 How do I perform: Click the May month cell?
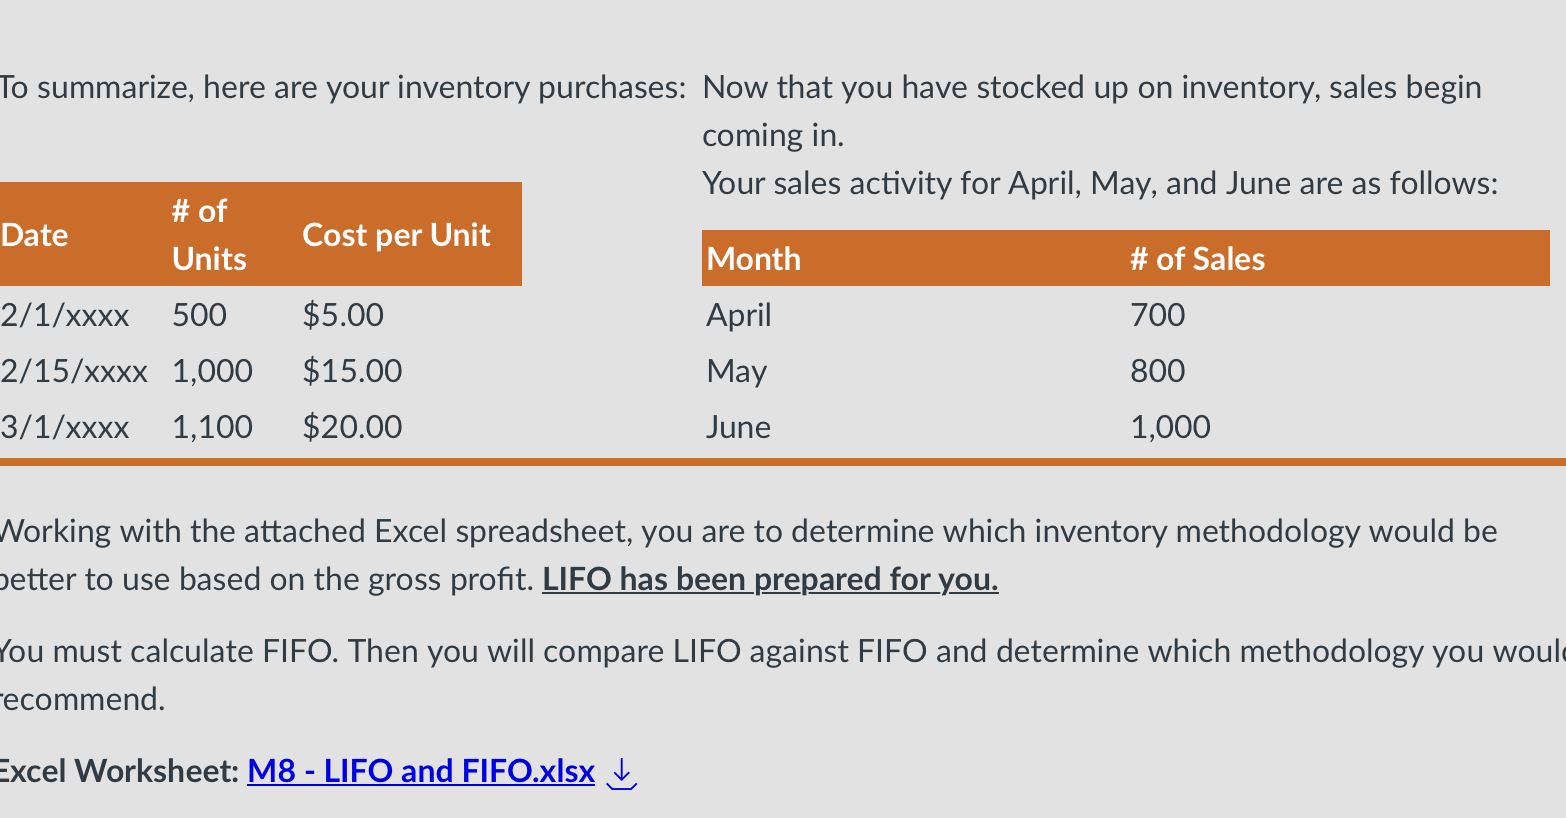tap(736, 371)
